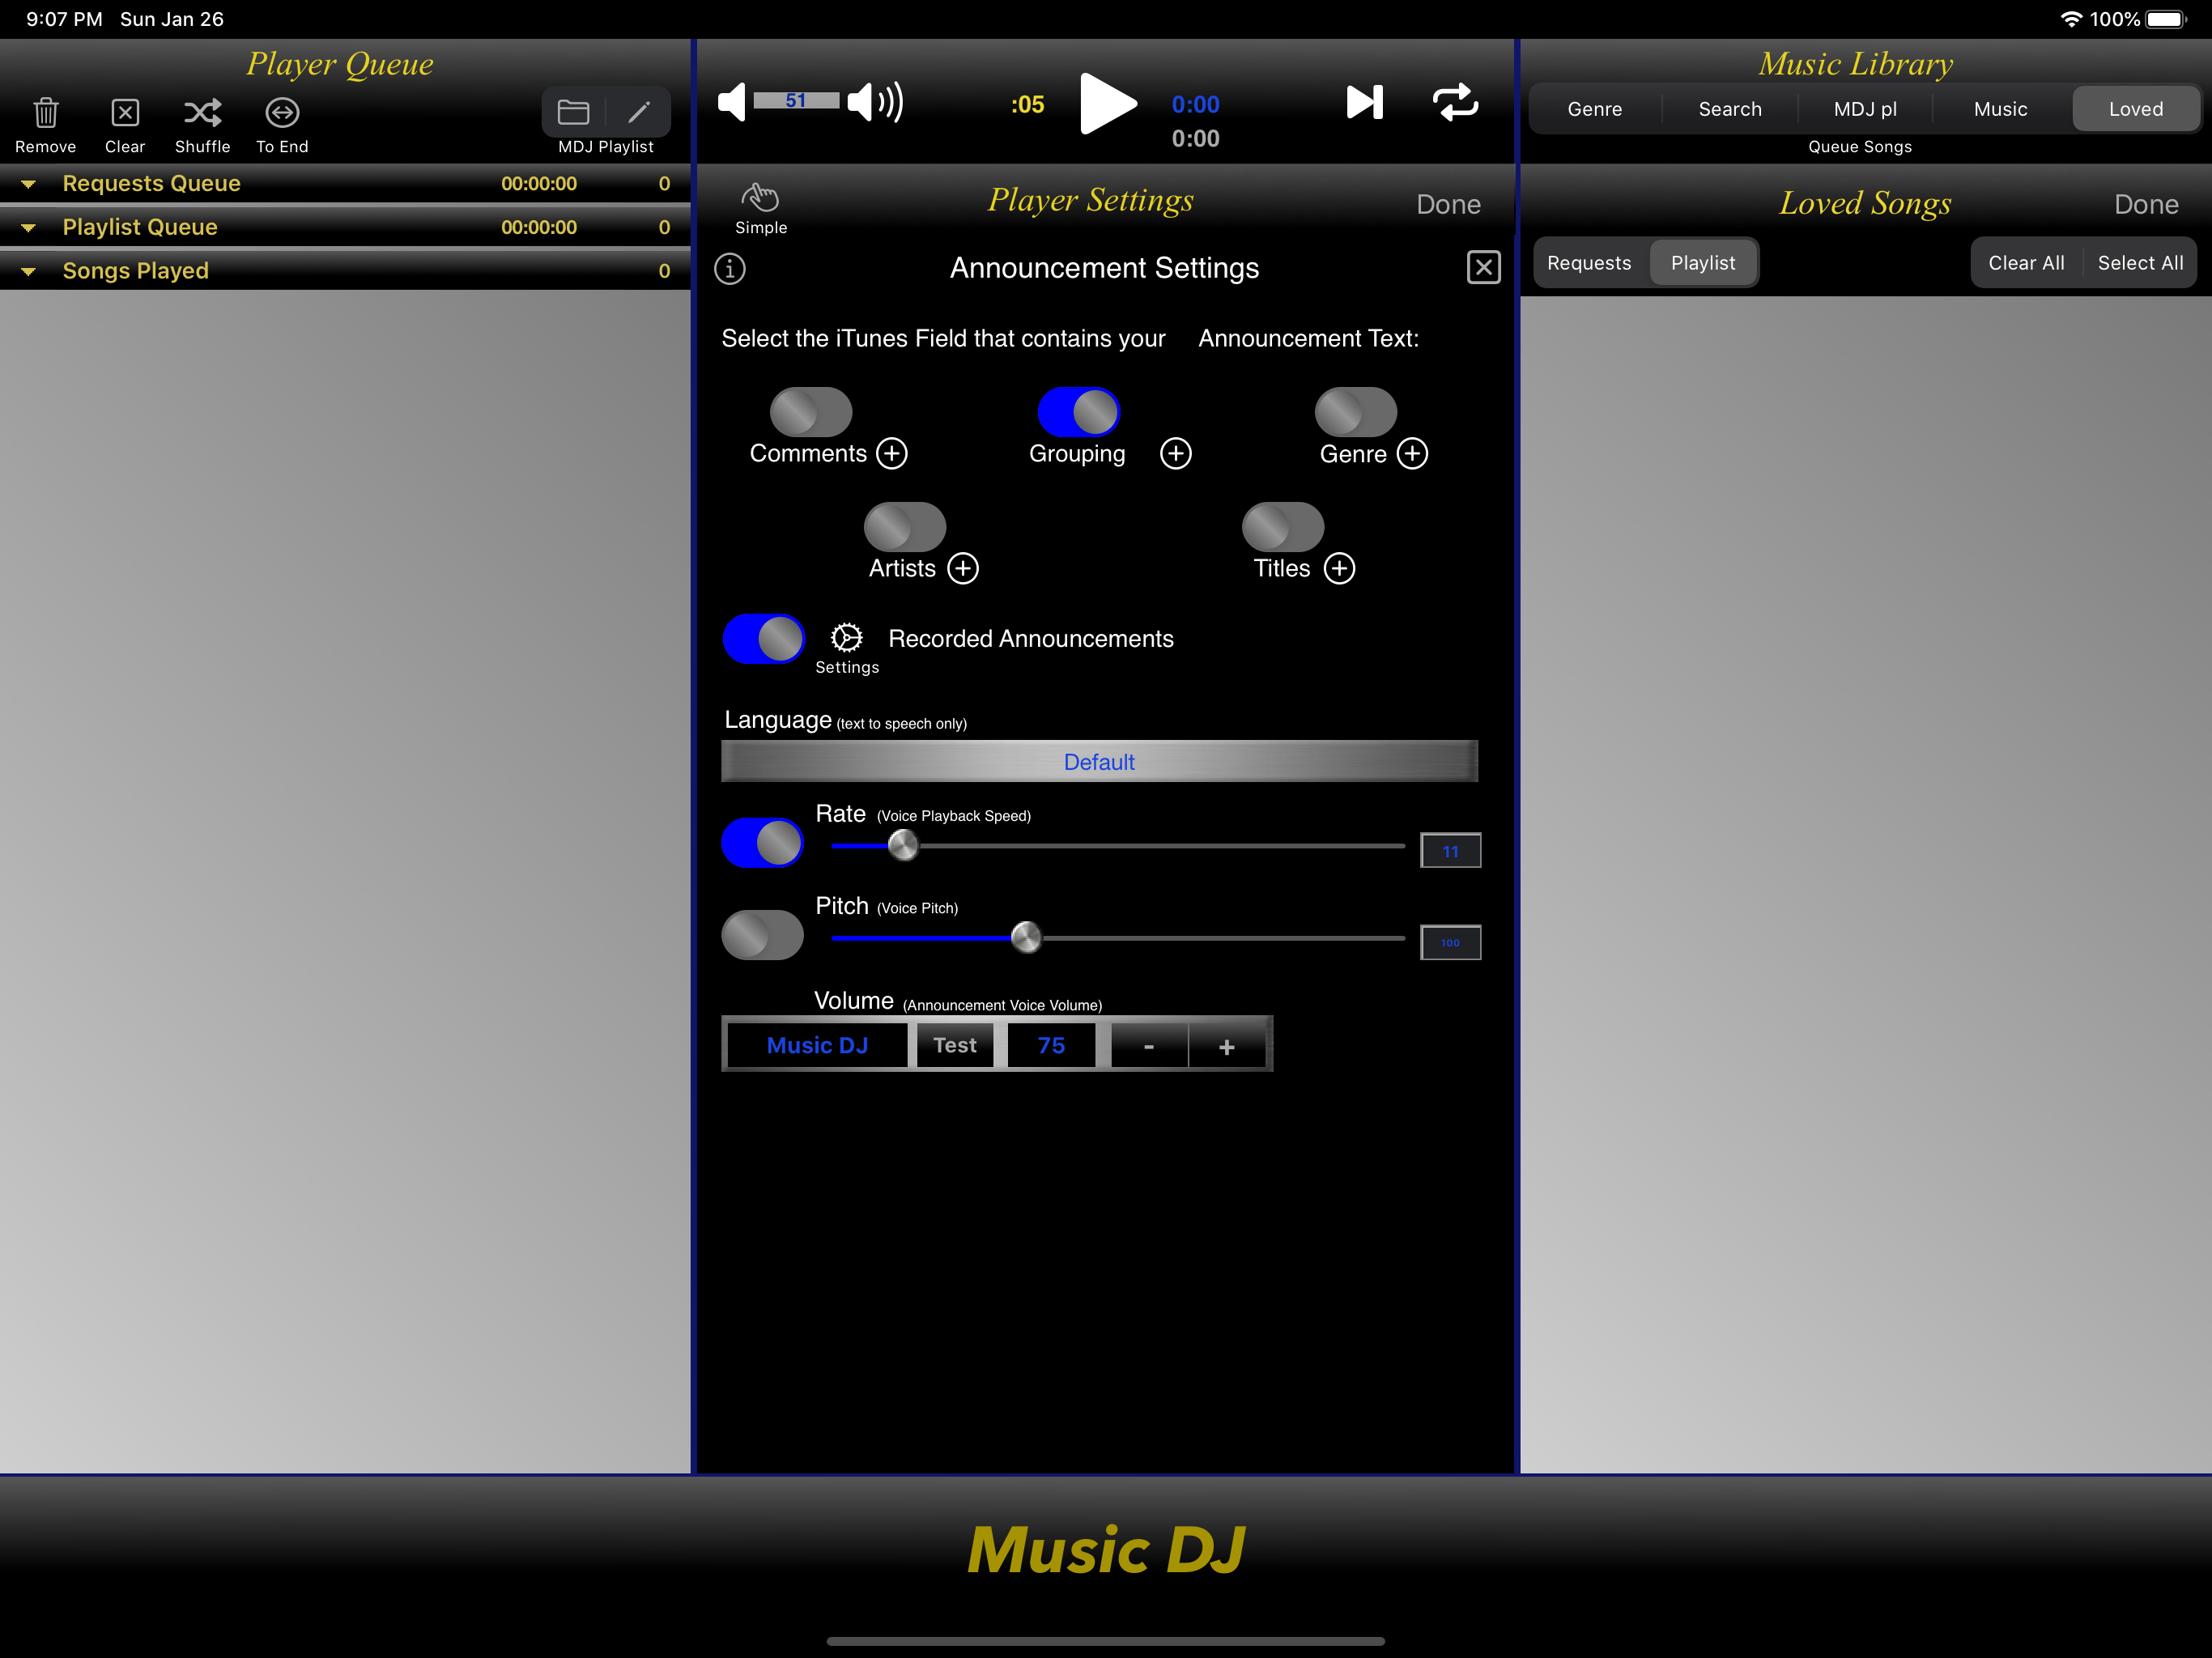Screen dimensions: 2212x1658
Task: Switch to Simple mode
Action: click(761, 208)
